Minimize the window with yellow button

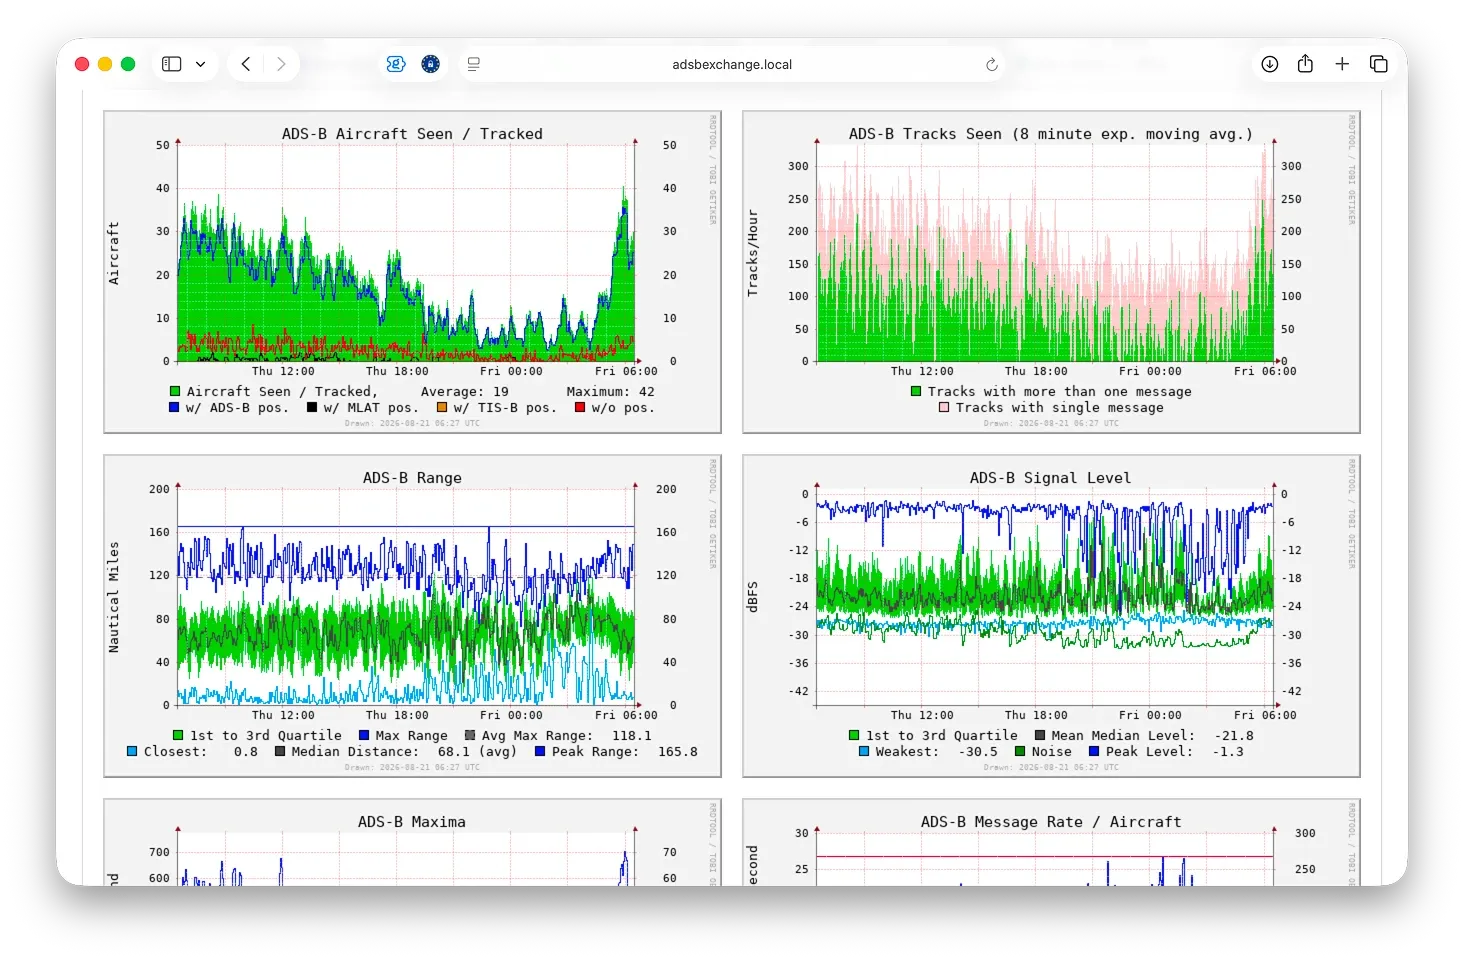[x=105, y=64]
